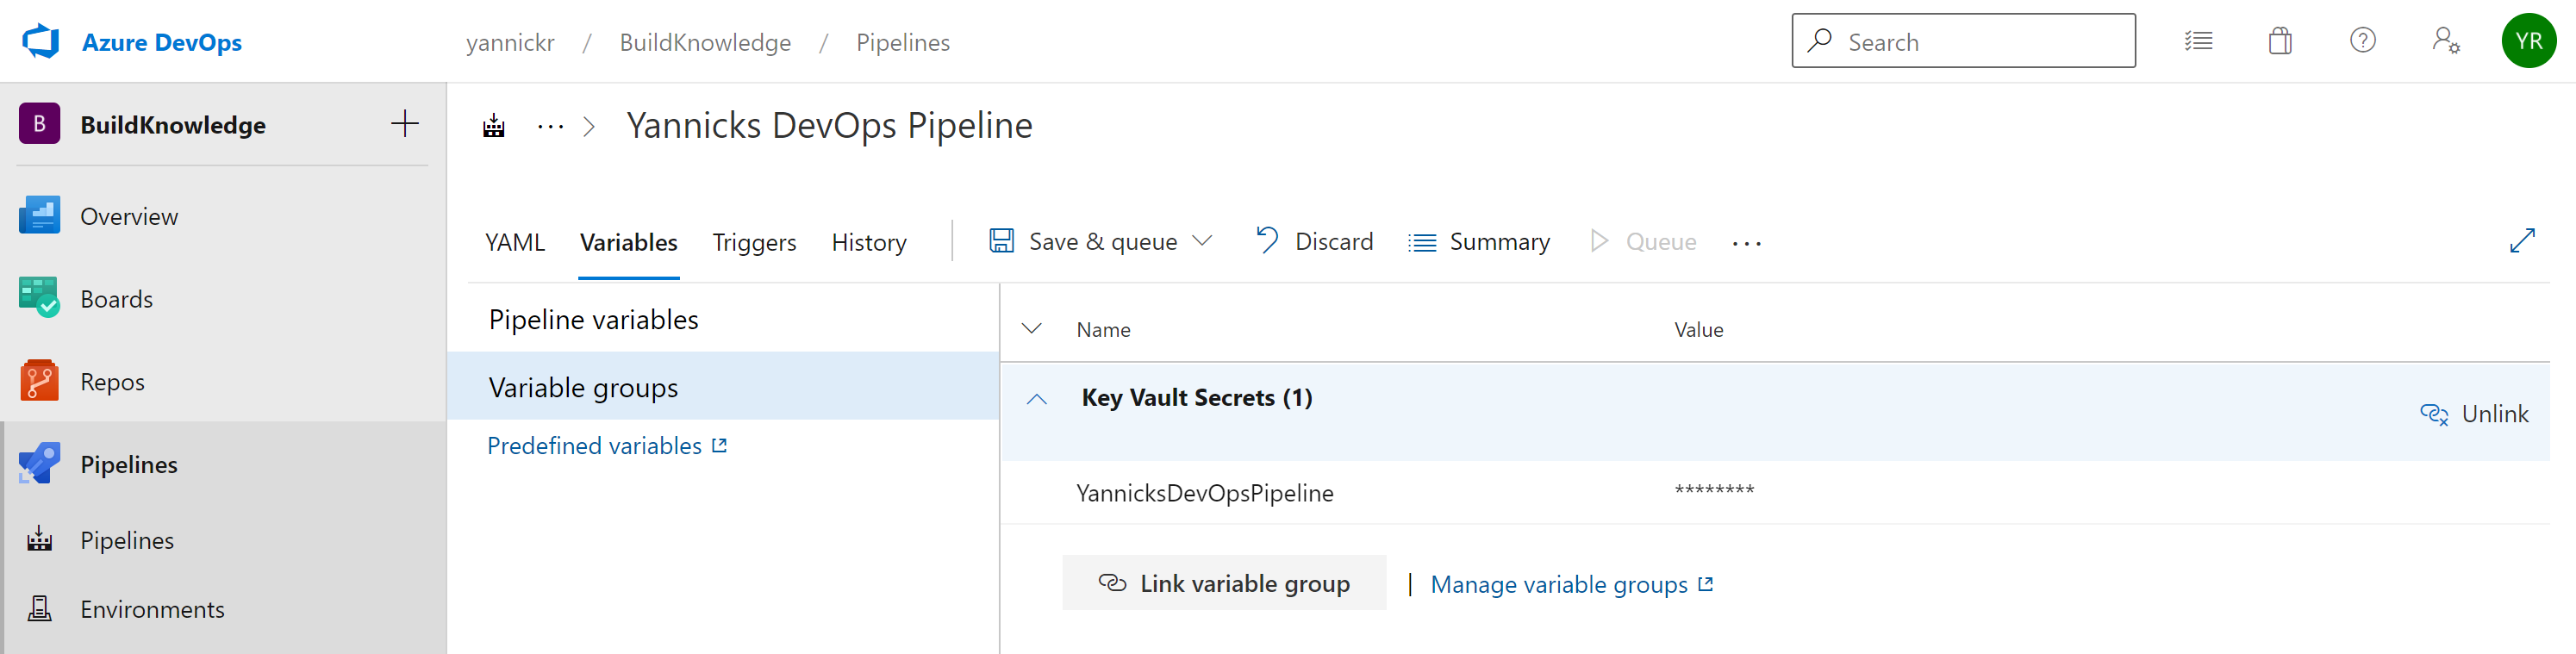
Task: Open the breadcrumb ellipsis before the pipeline title
Action: tap(550, 127)
